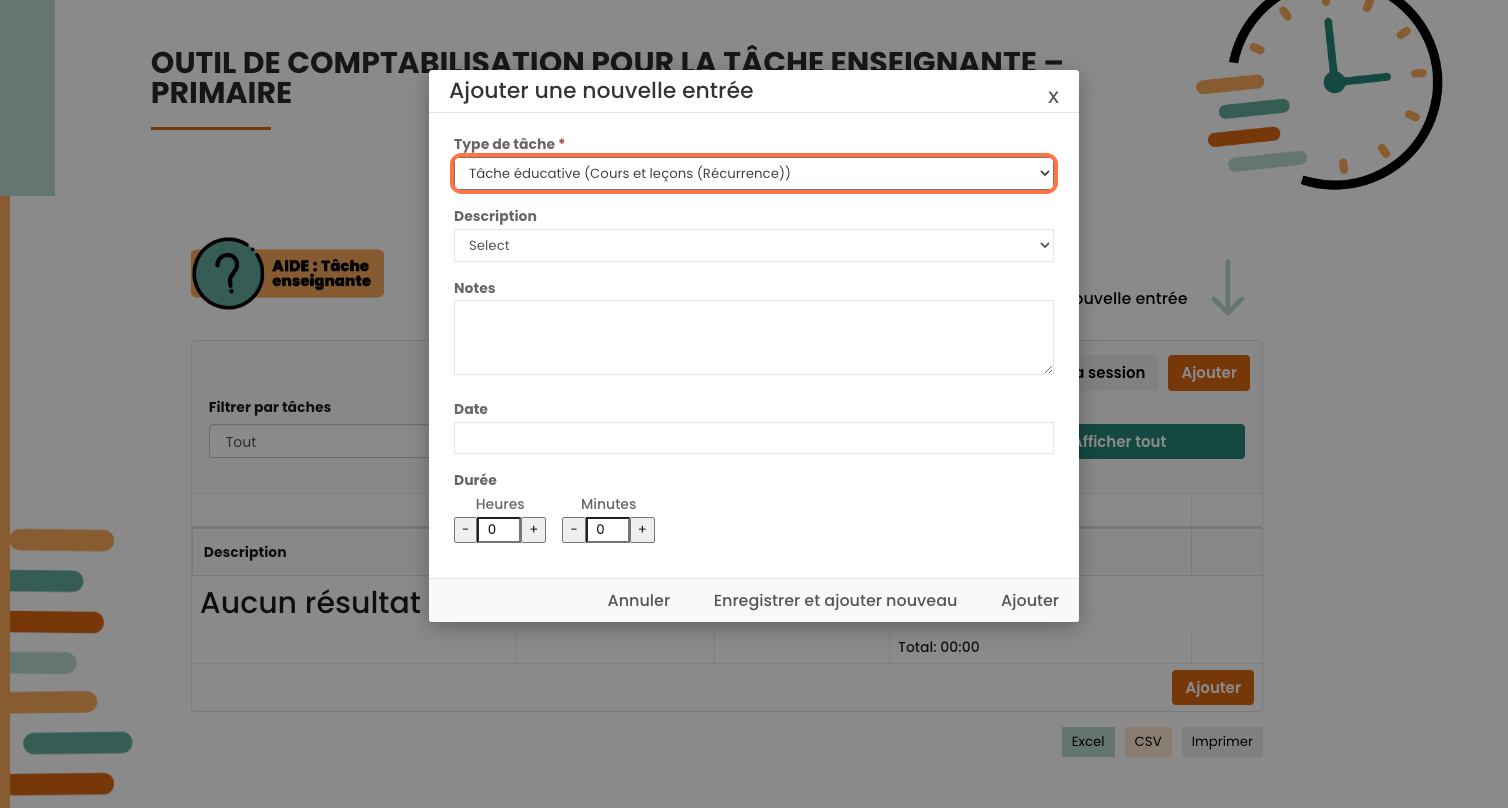Click the Imprimer button

coord(1221,742)
